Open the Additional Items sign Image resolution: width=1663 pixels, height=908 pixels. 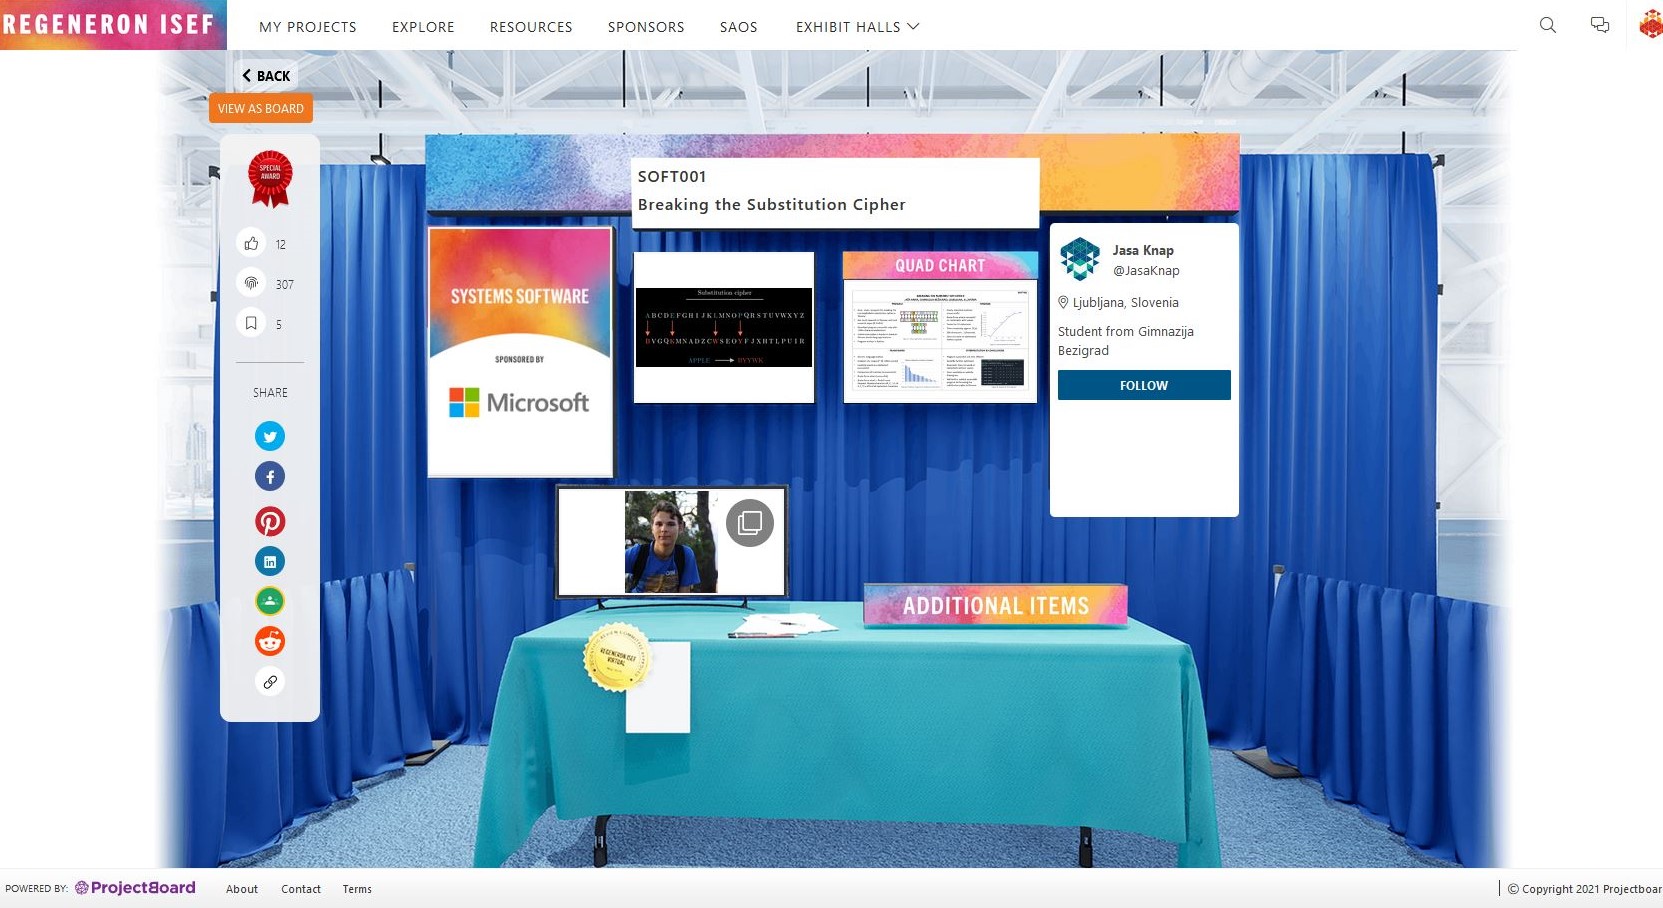pos(995,606)
